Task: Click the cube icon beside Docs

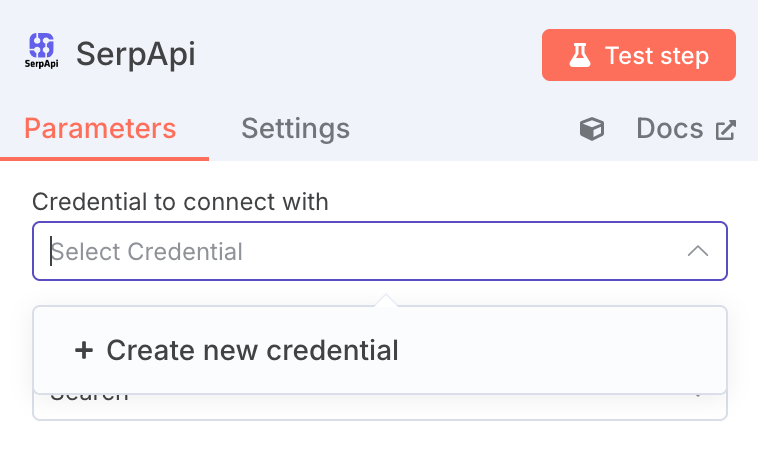Action: coord(592,129)
